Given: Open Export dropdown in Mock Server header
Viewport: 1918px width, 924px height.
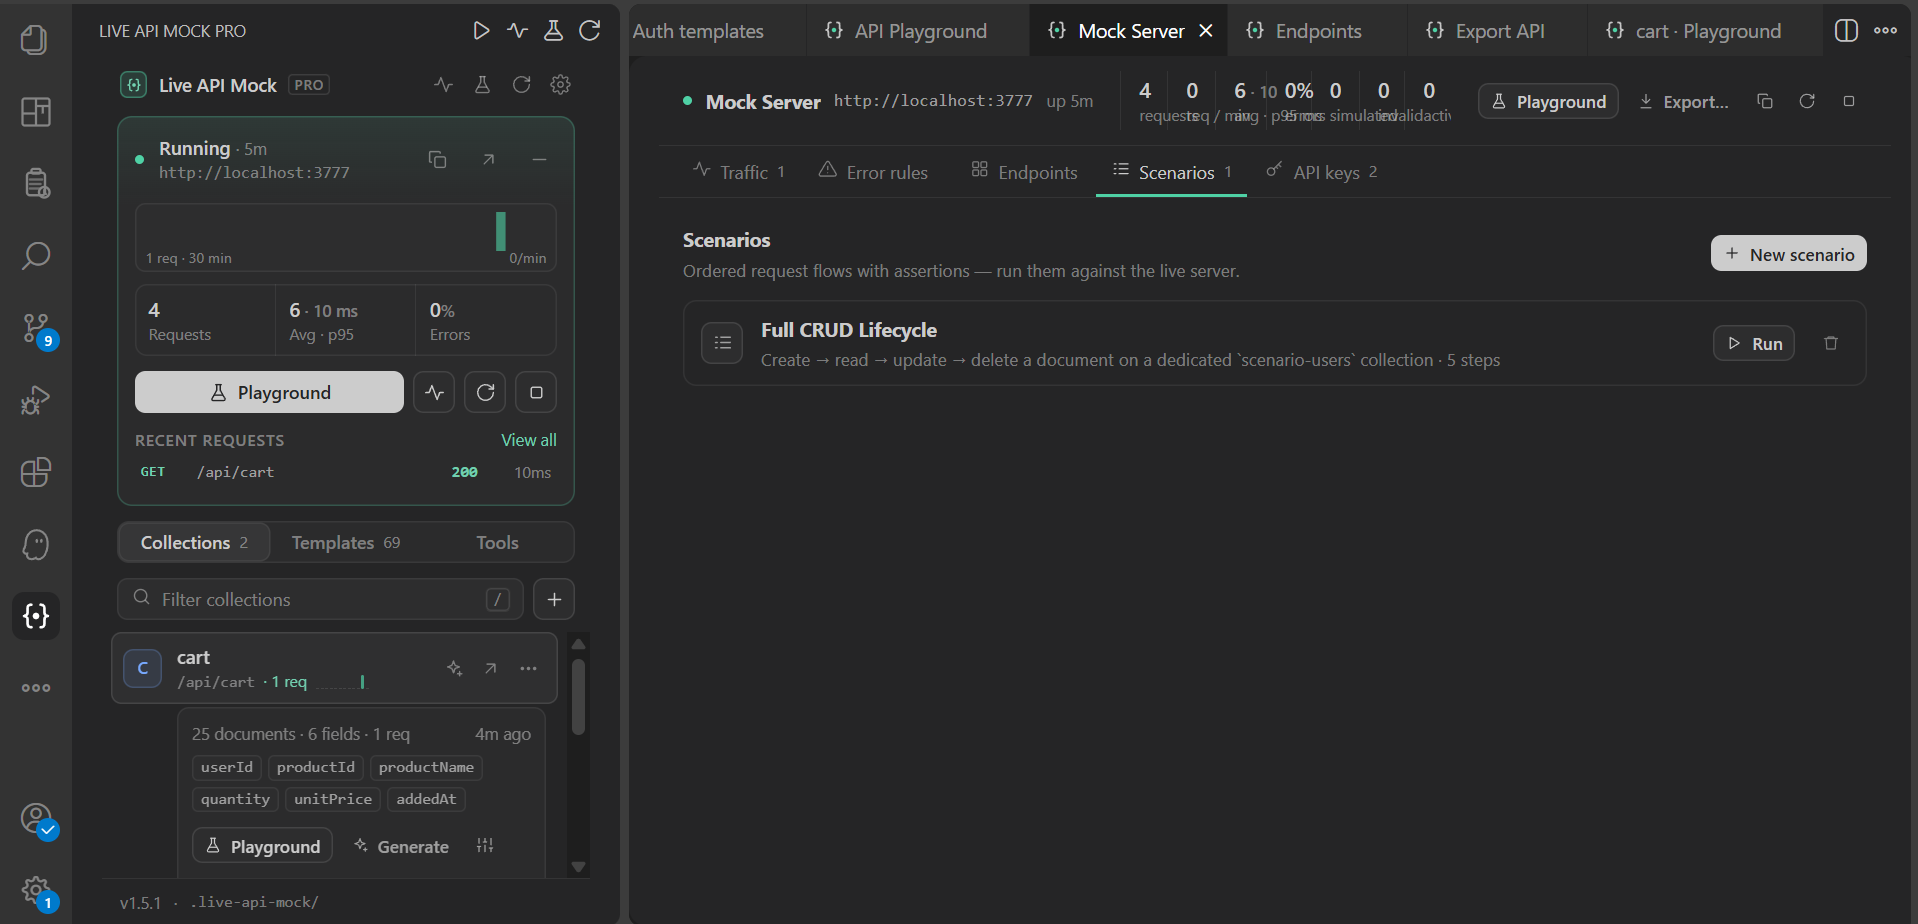Looking at the screenshot, I should (1683, 101).
